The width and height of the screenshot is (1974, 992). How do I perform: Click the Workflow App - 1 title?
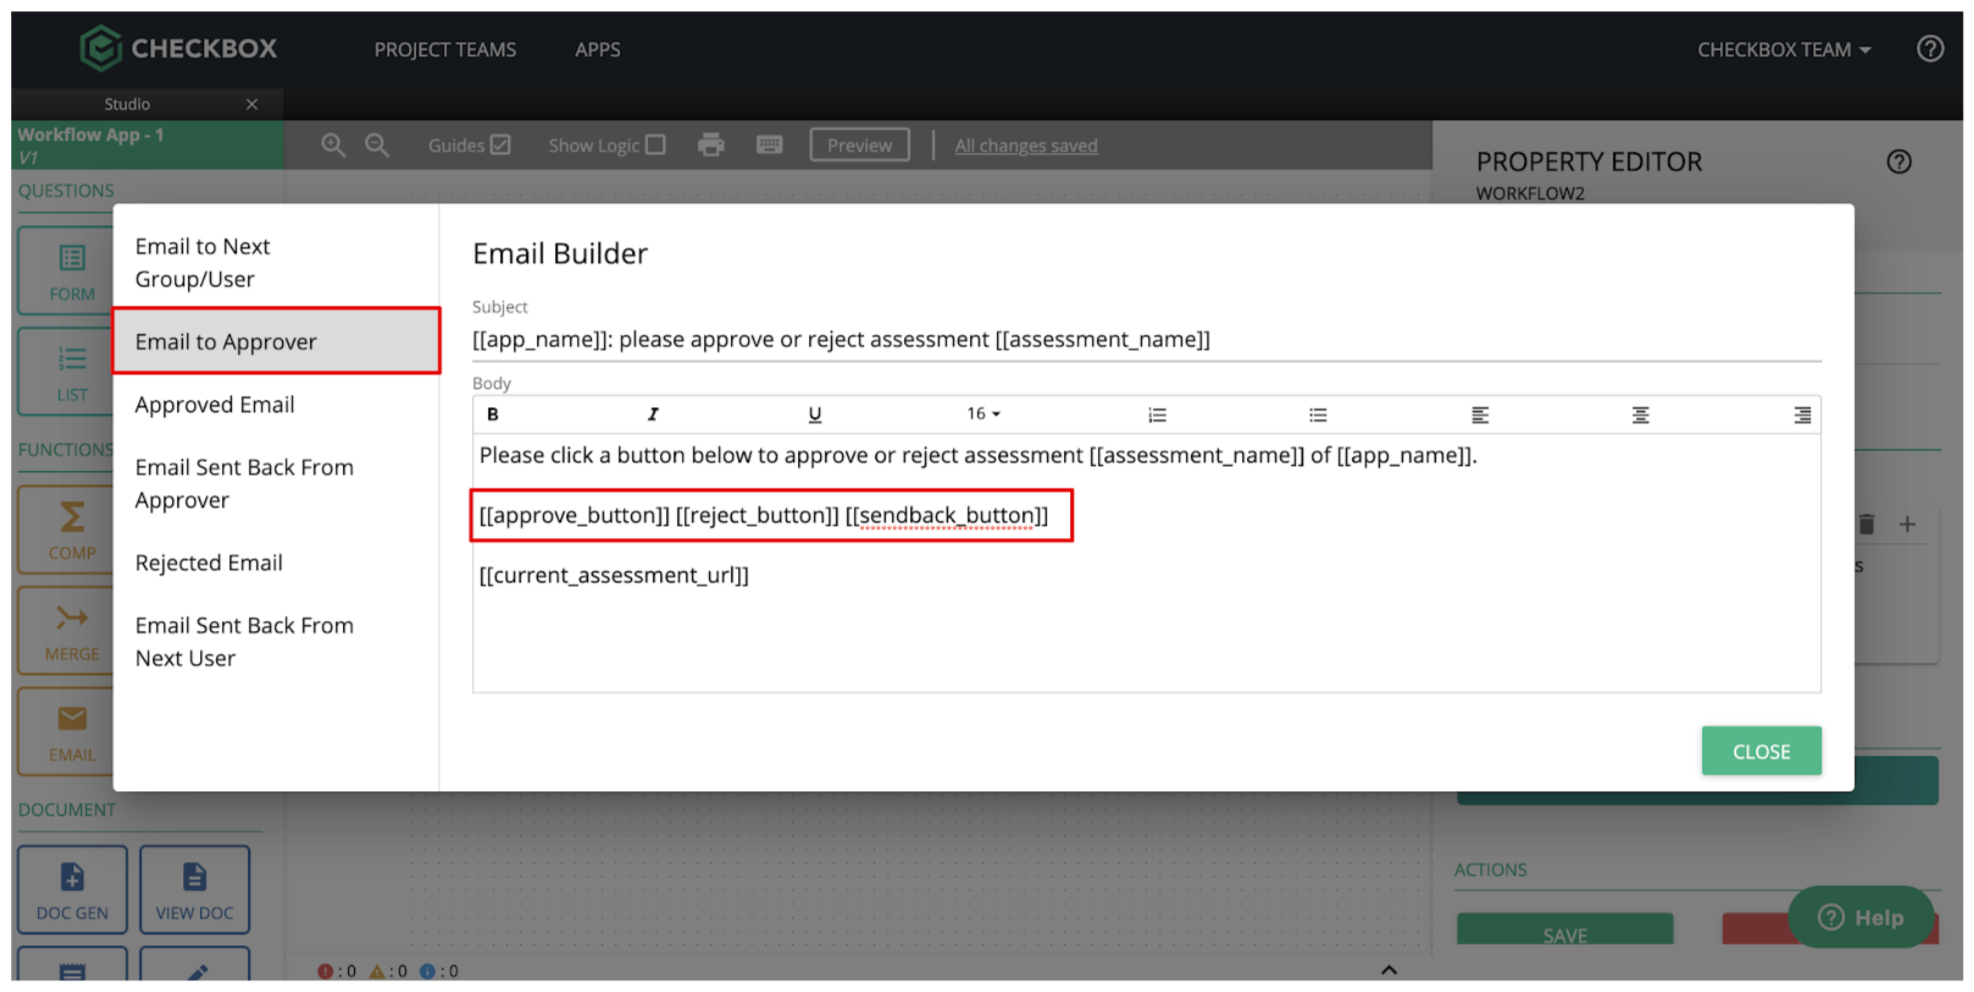[91, 134]
